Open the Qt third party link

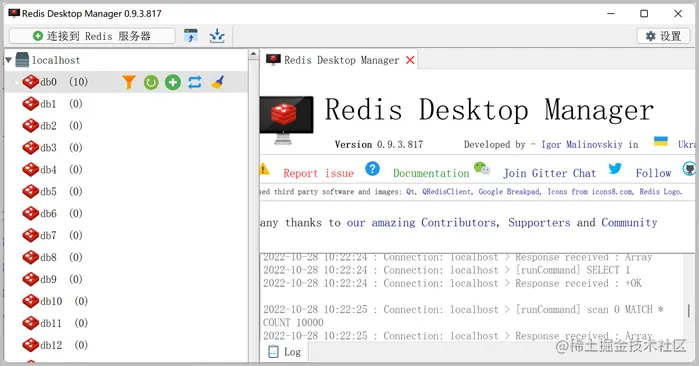pyautogui.click(x=411, y=192)
